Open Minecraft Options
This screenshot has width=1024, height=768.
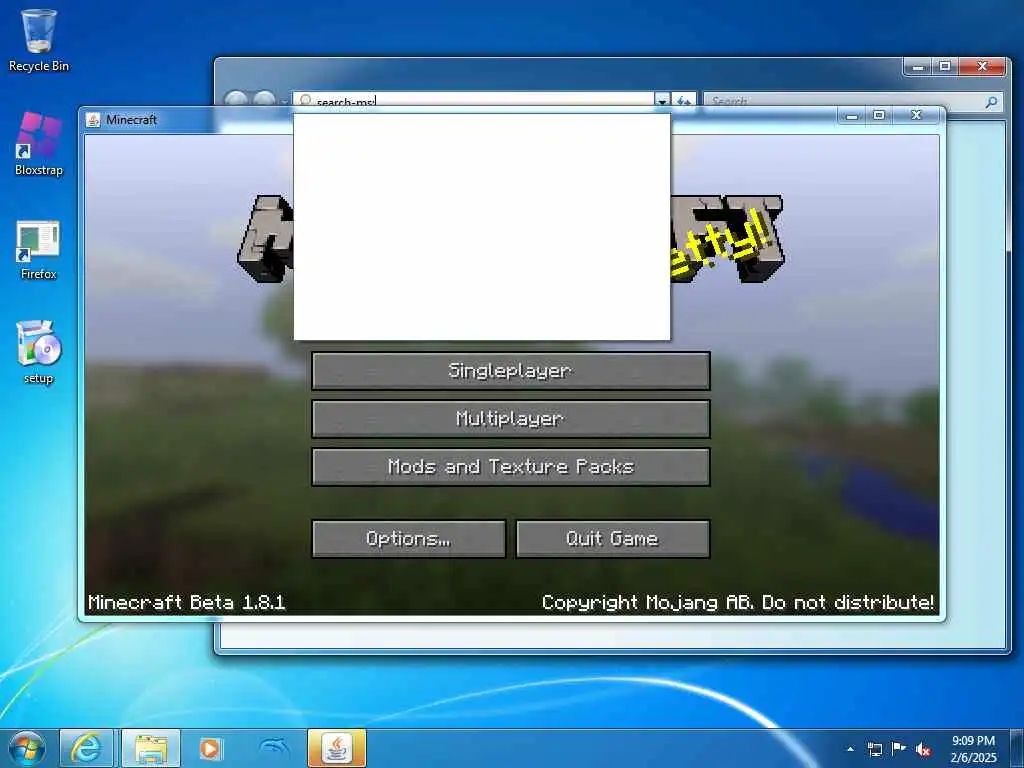pyautogui.click(x=409, y=539)
